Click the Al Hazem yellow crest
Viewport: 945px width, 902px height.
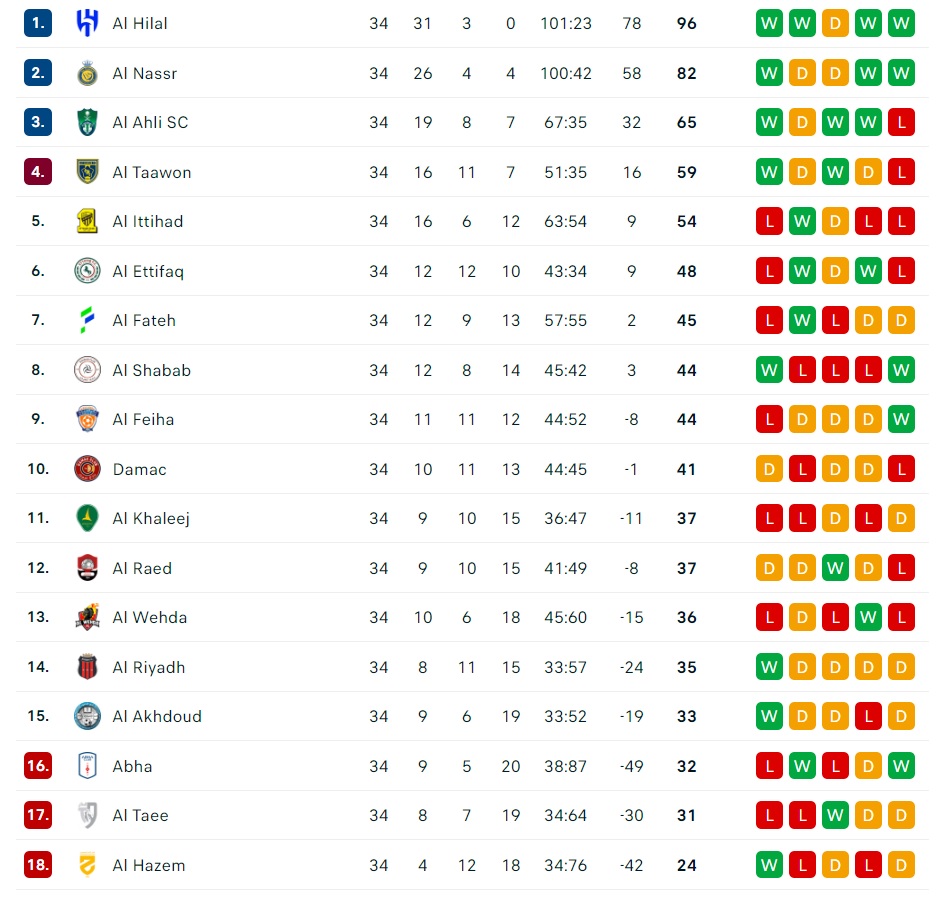87,865
